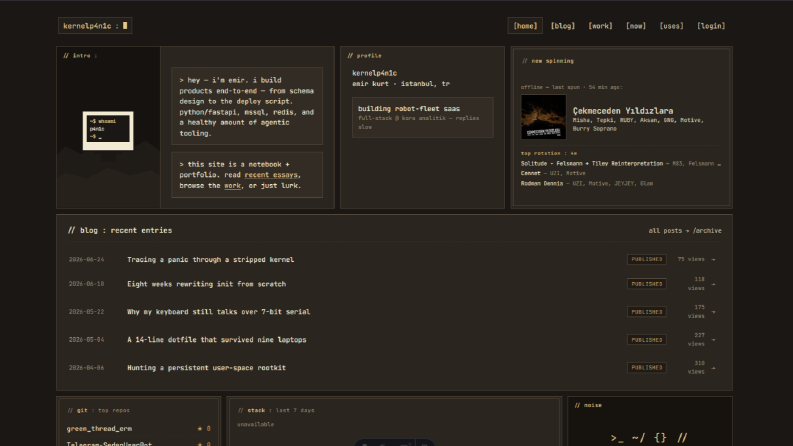
Task: Click the '// git : top repos' heading
Action: tap(98, 411)
